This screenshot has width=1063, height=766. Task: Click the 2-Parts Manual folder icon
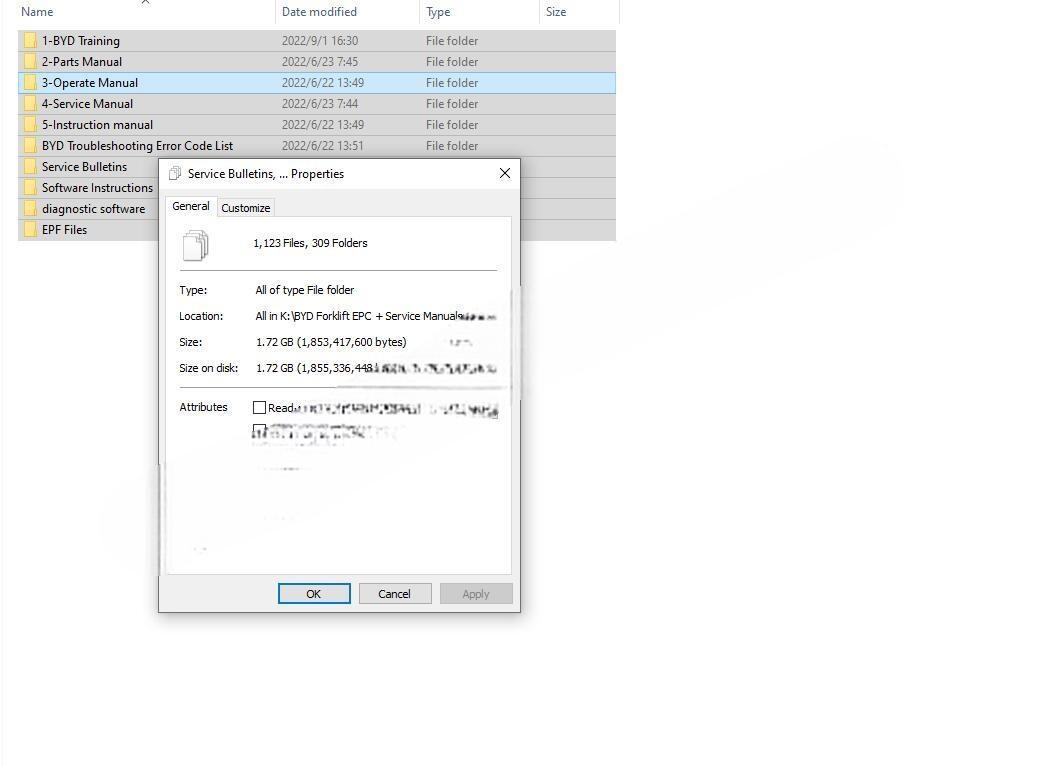click(x=30, y=62)
